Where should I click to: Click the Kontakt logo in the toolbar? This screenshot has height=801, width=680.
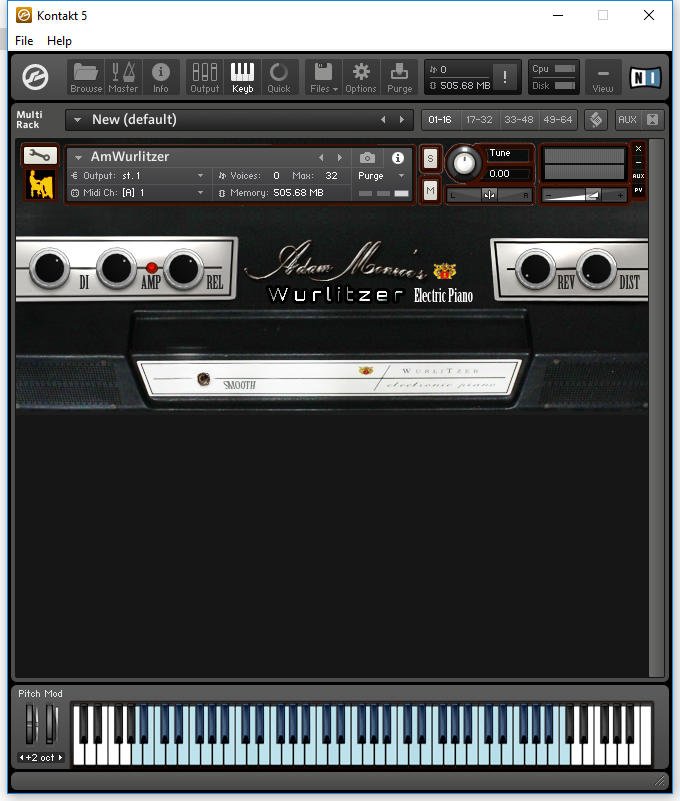point(35,77)
